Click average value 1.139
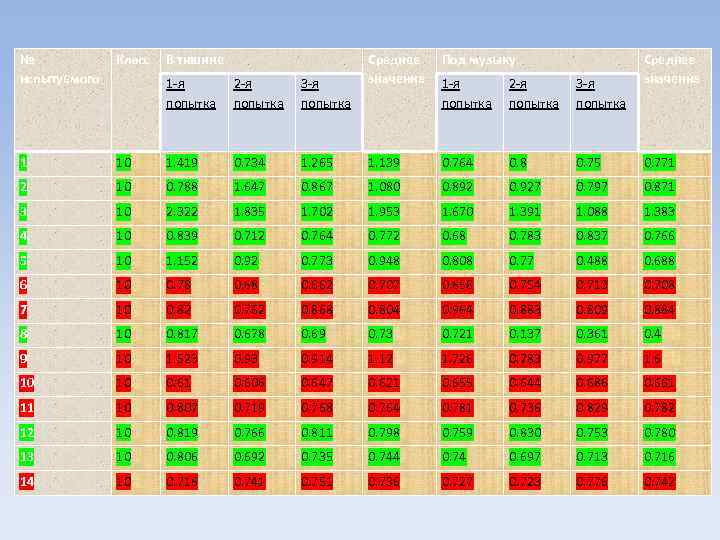The image size is (720, 540). tap(383, 163)
